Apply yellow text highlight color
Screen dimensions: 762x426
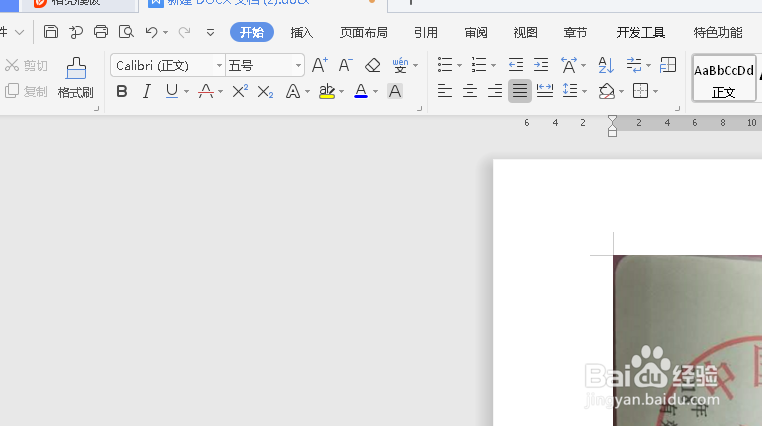tap(327, 91)
